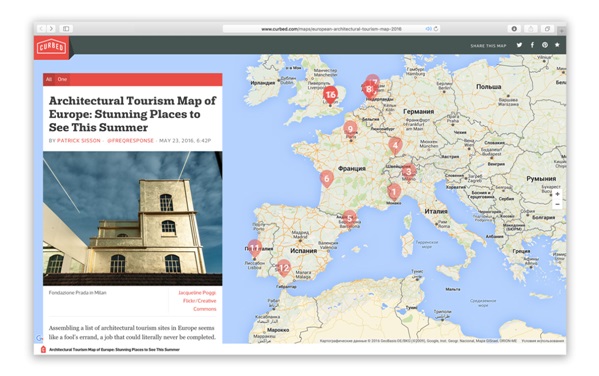Screen dimensions: 599x376
Task: Switch to the All tab
Action: point(49,79)
